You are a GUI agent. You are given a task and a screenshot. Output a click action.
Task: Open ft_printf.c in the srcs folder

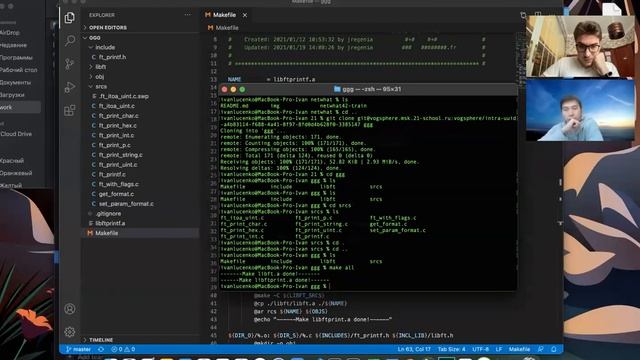coord(112,174)
